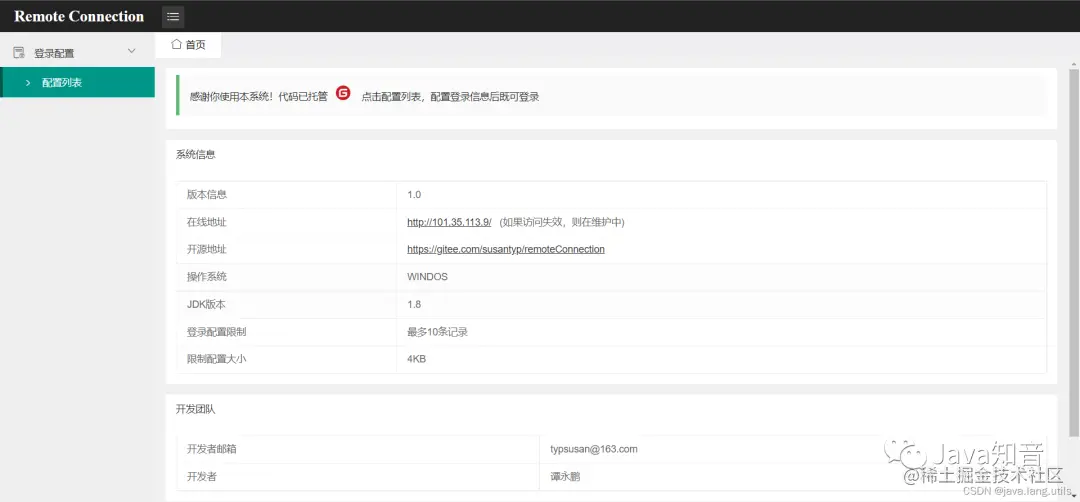Viewport: 1080px width, 502px height.
Task: Click the 在线地址 label cell
Action: click(x=287, y=222)
